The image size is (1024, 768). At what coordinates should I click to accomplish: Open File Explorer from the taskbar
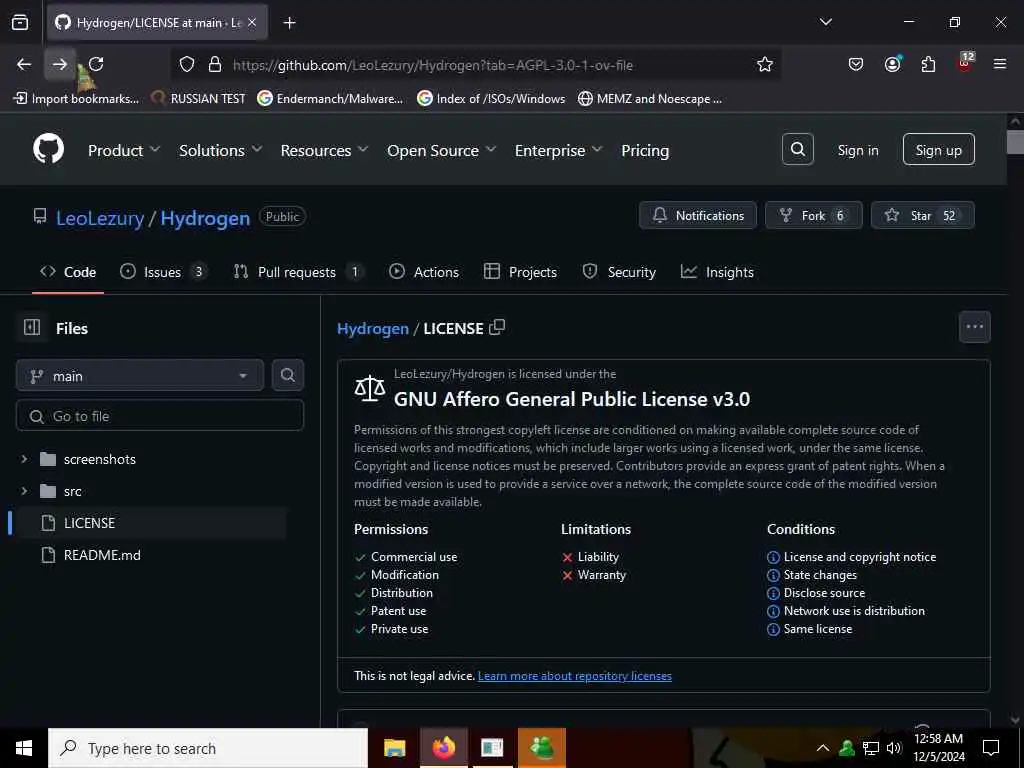(394, 748)
